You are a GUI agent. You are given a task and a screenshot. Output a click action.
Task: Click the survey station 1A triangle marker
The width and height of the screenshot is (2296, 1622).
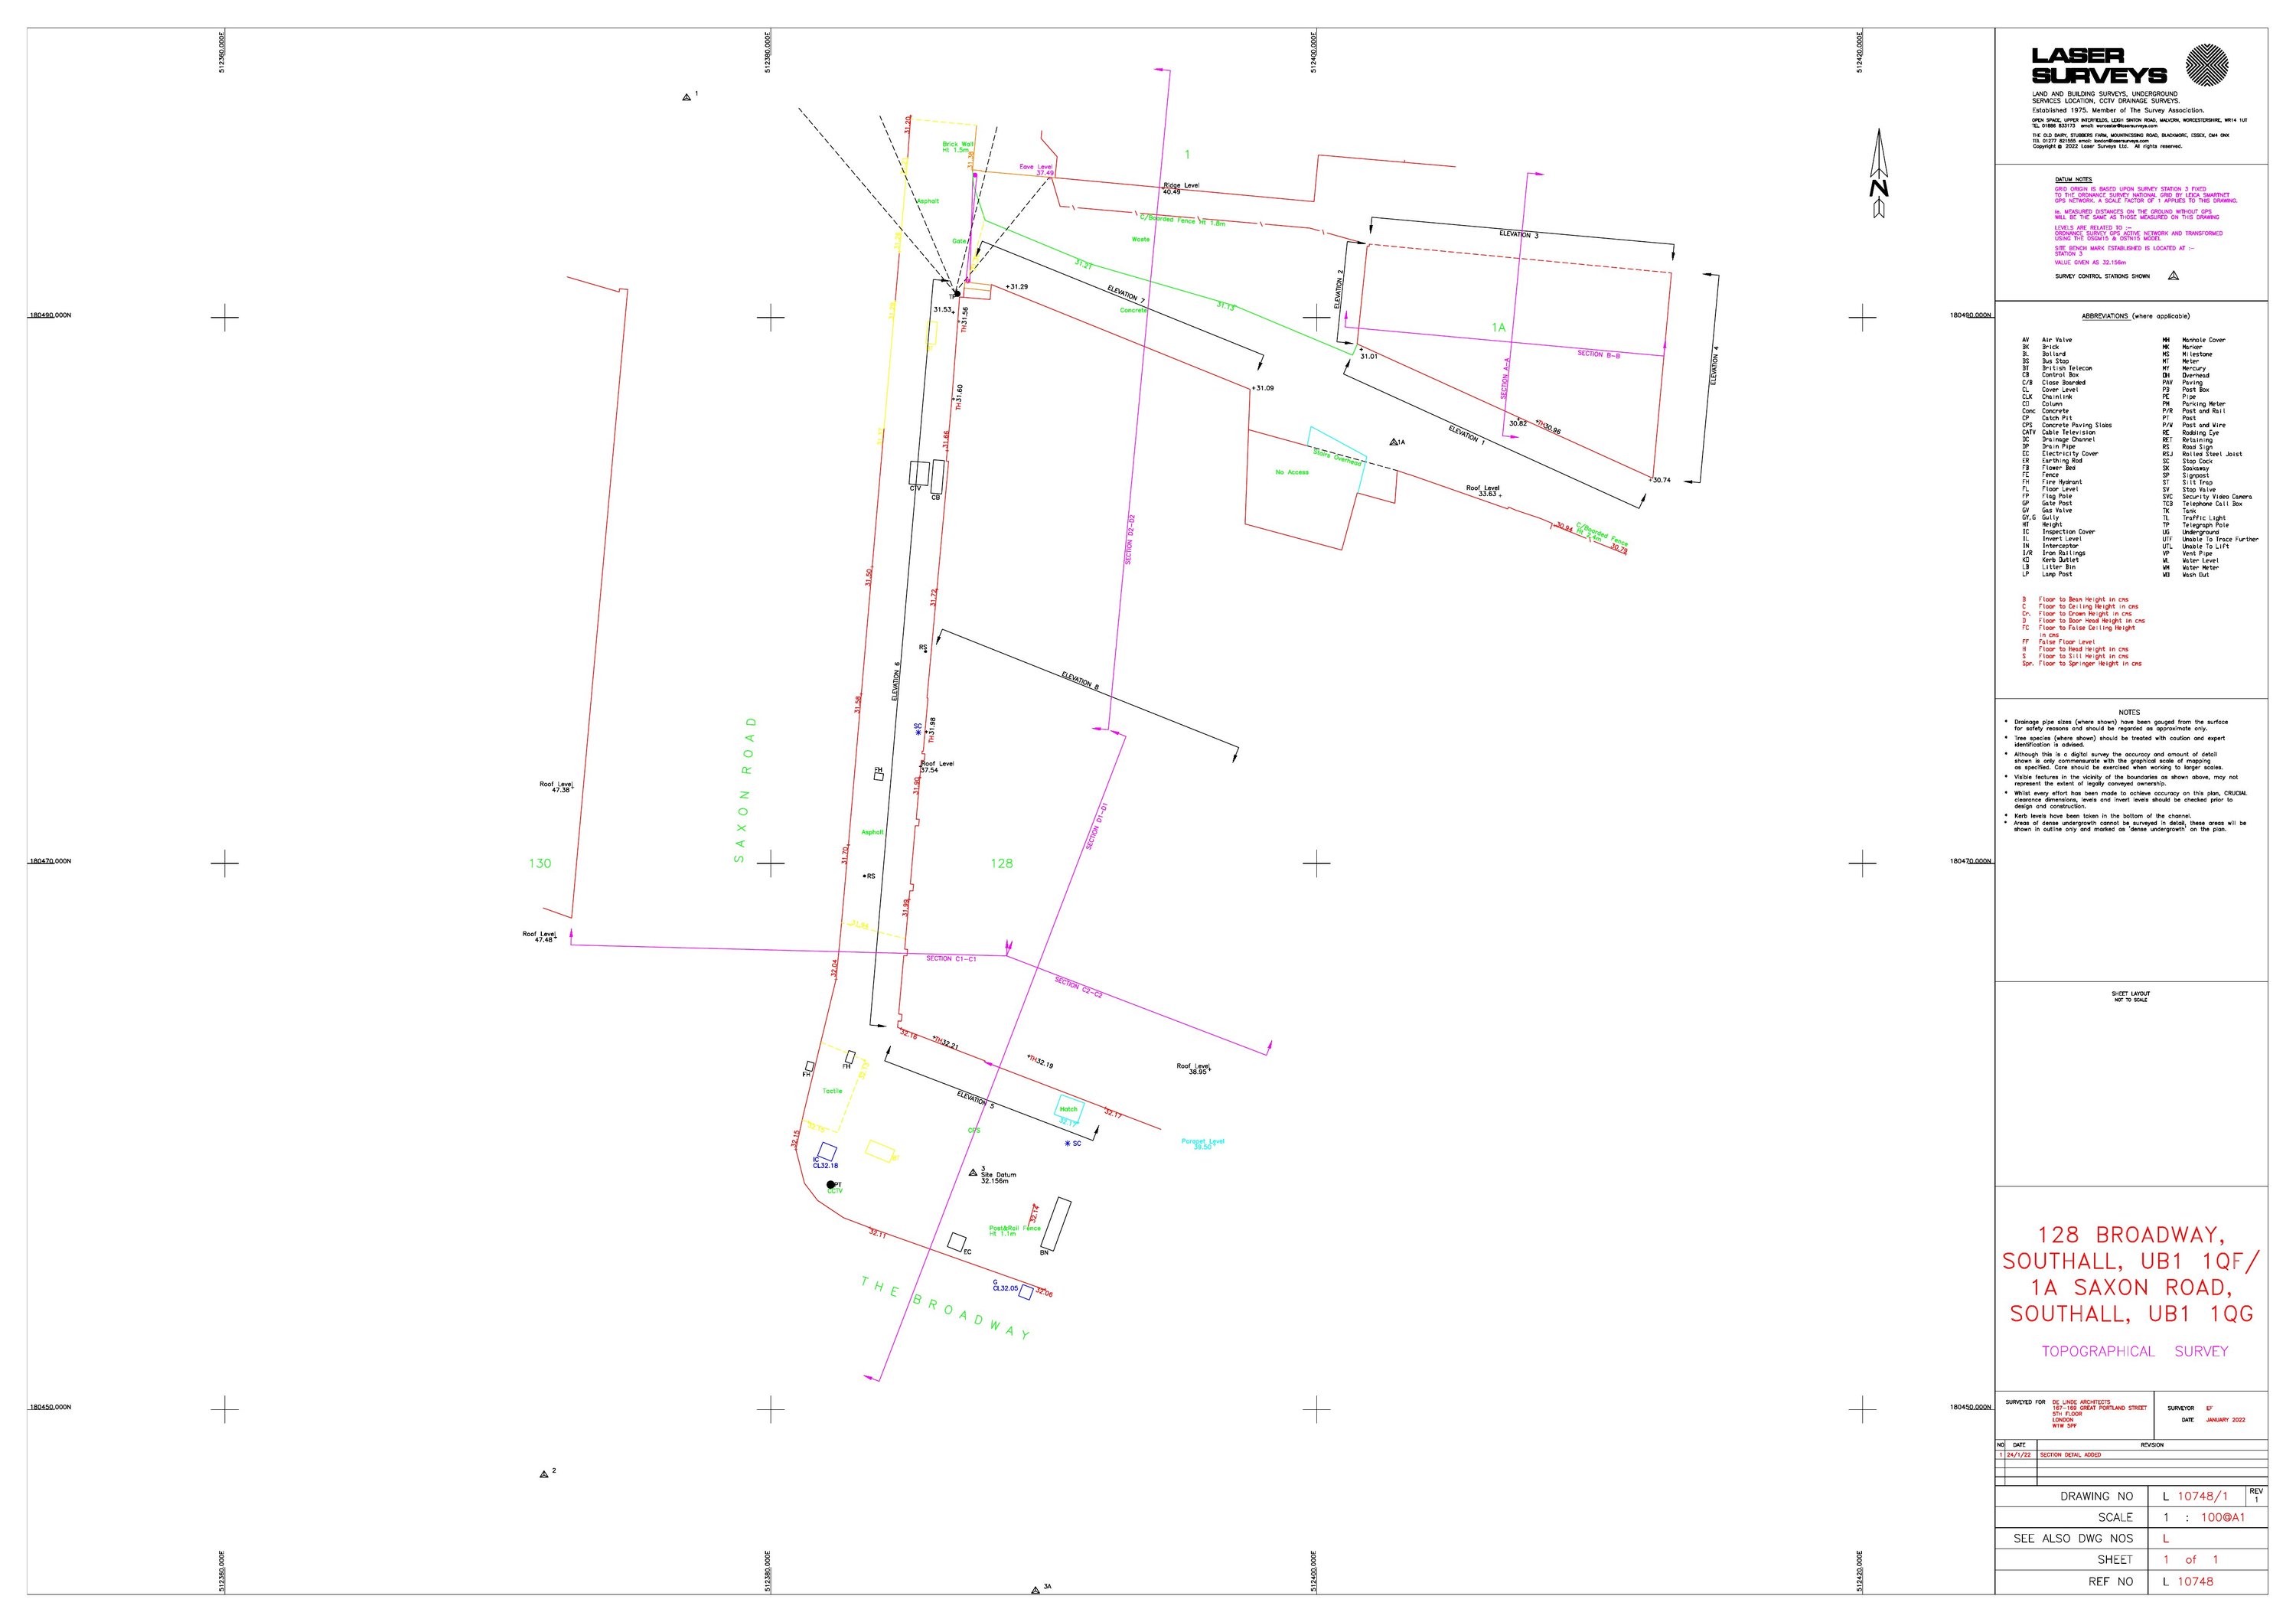[1393, 442]
